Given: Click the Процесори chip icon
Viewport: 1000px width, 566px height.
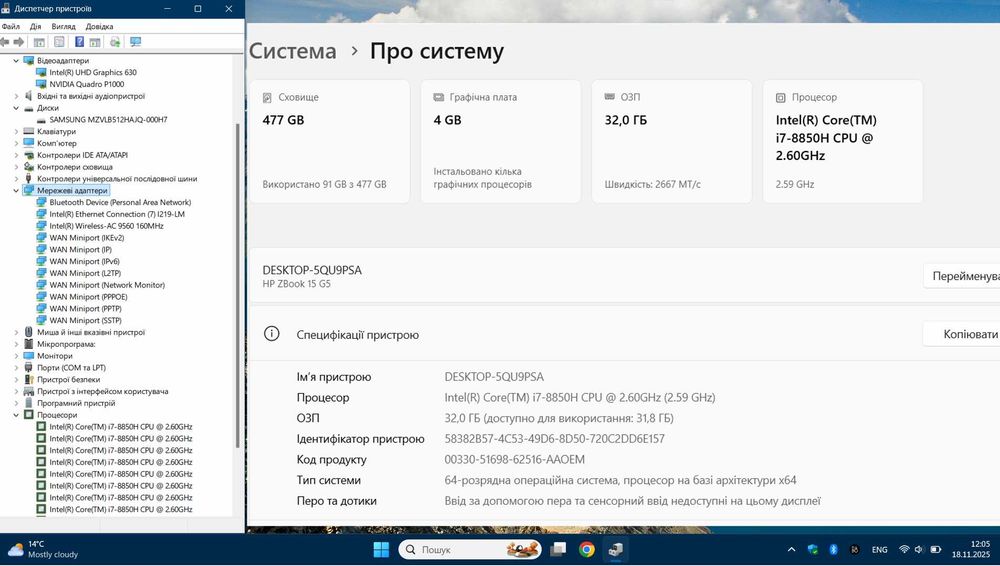Looking at the screenshot, I should (28, 415).
